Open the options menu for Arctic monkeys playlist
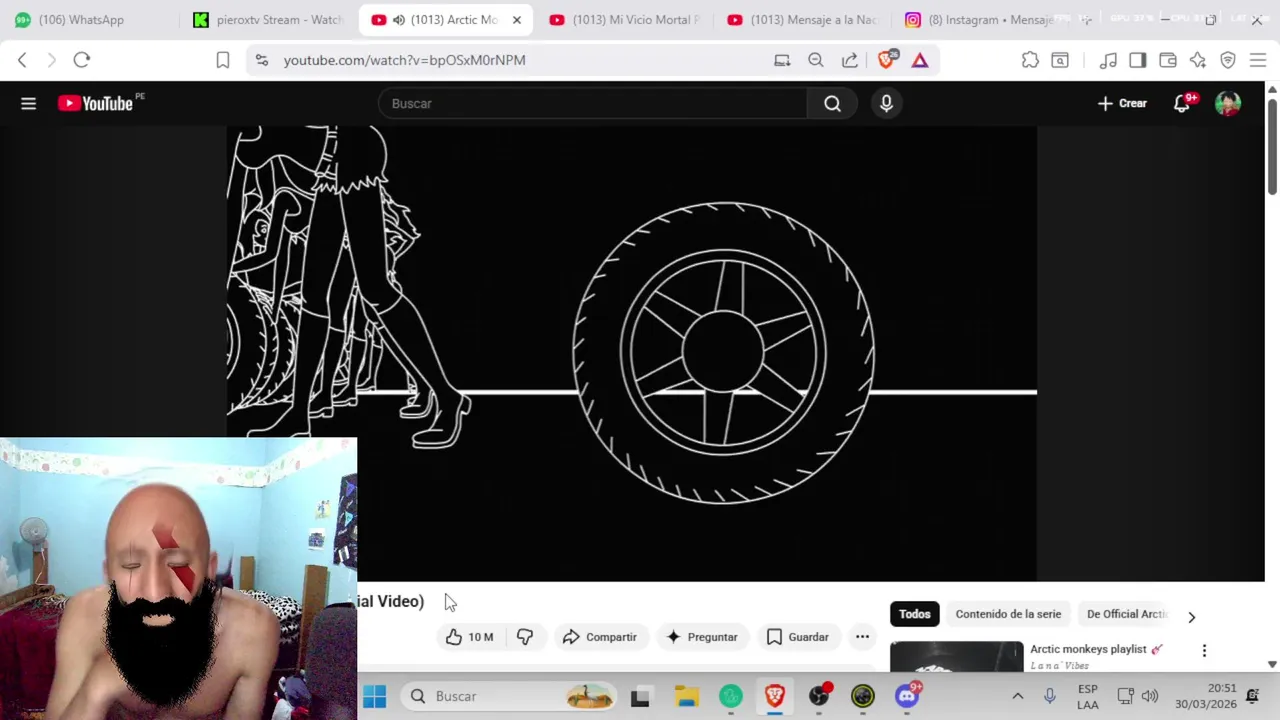This screenshot has width=1280, height=720. pos(1204,651)
